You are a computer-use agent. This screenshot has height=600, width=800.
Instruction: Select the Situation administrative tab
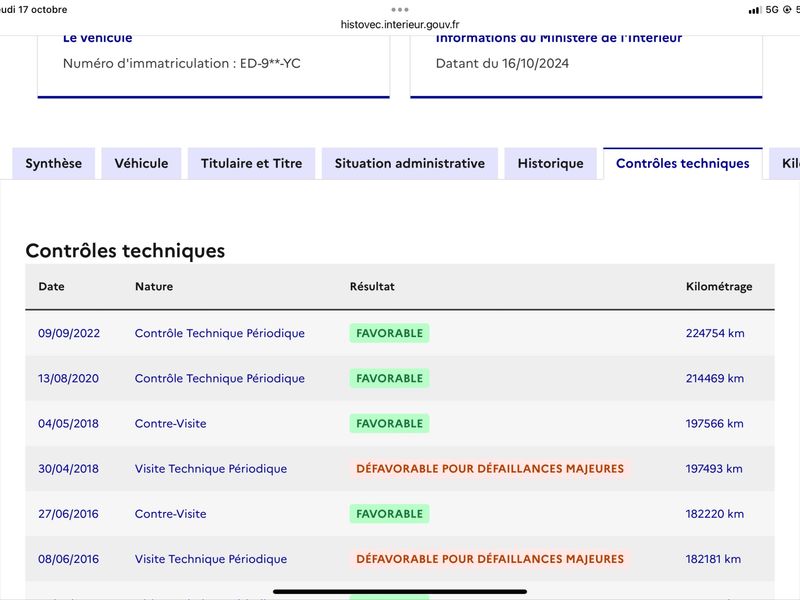point(410,163)
